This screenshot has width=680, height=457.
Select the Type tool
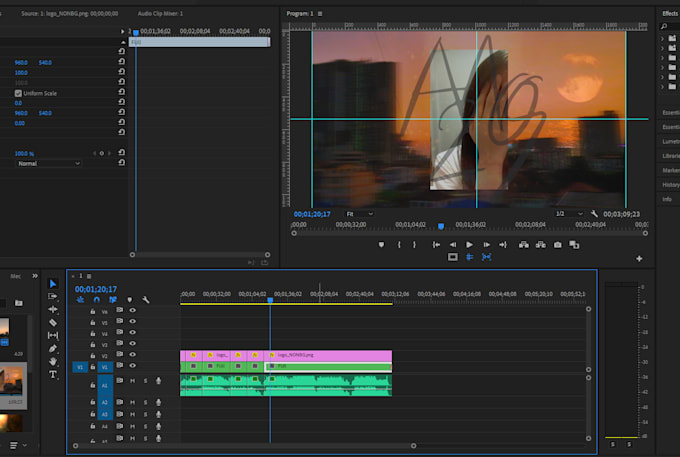[x=53, y=374]
